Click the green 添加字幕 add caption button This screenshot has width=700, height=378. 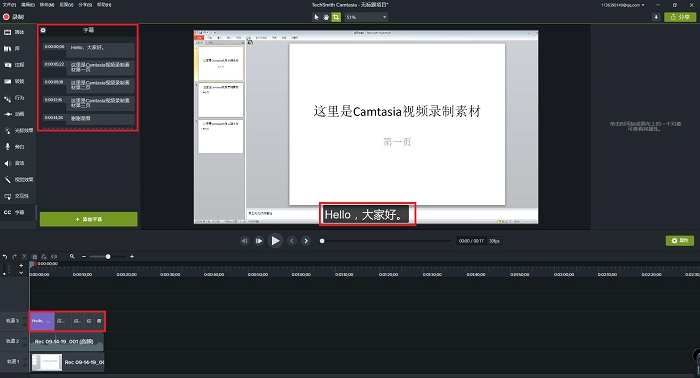point(88,219)
